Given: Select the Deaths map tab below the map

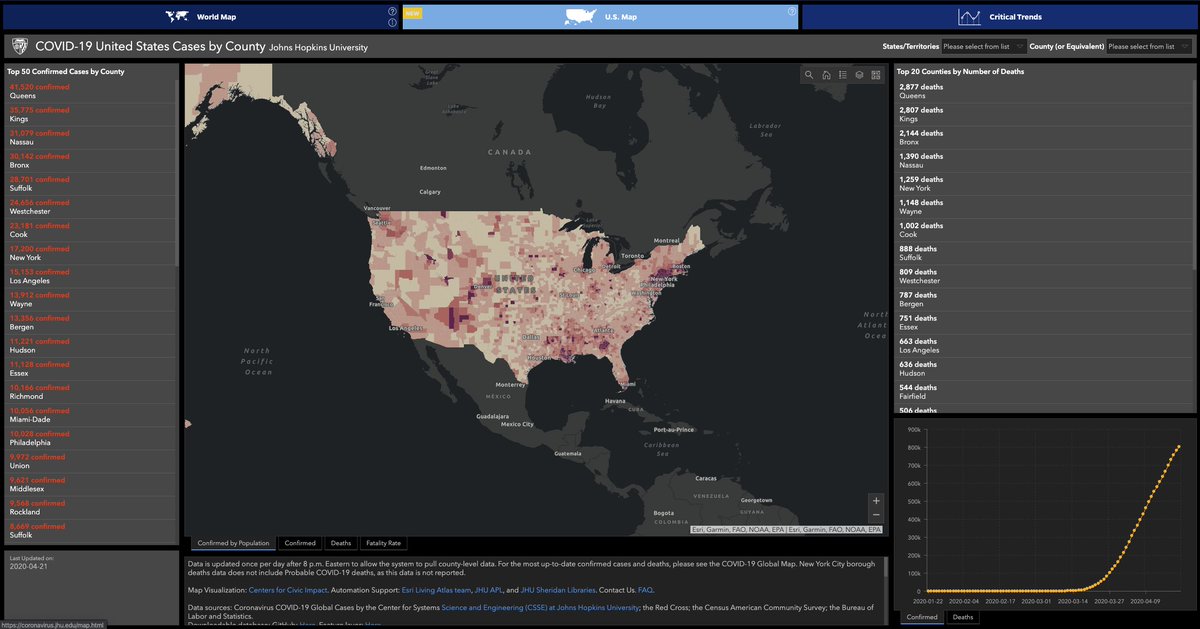Looking at the screenshot, I should click(x=341, y=543).
